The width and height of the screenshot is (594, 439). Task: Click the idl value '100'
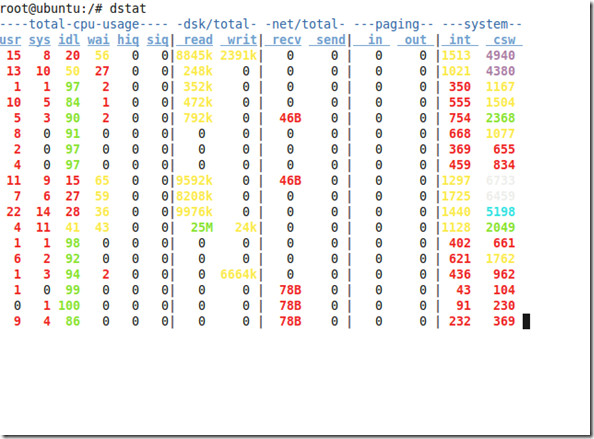[x=69, y=305]
